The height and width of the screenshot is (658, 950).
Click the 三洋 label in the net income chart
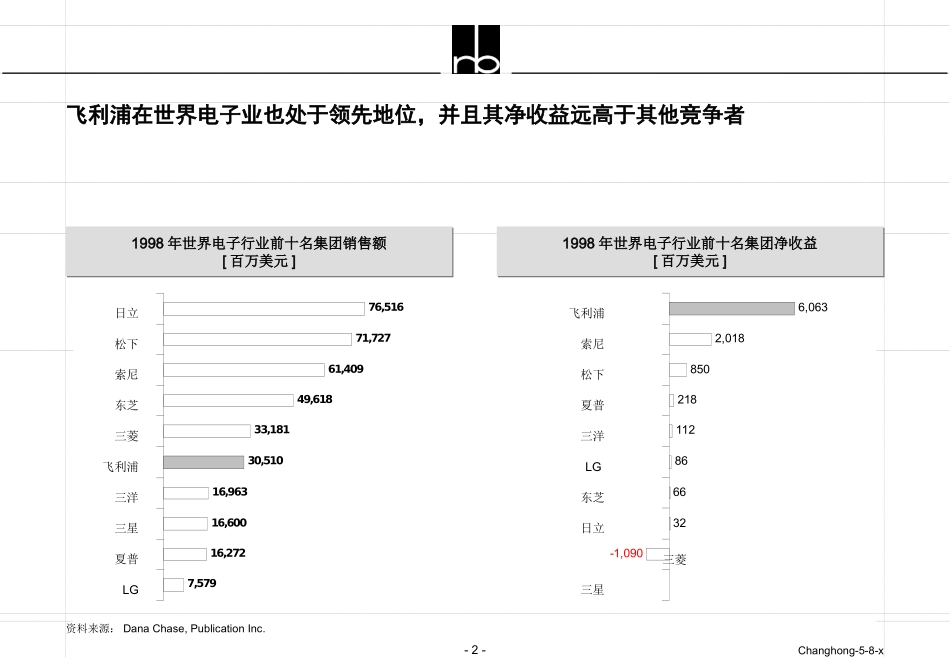pos(593,436)
